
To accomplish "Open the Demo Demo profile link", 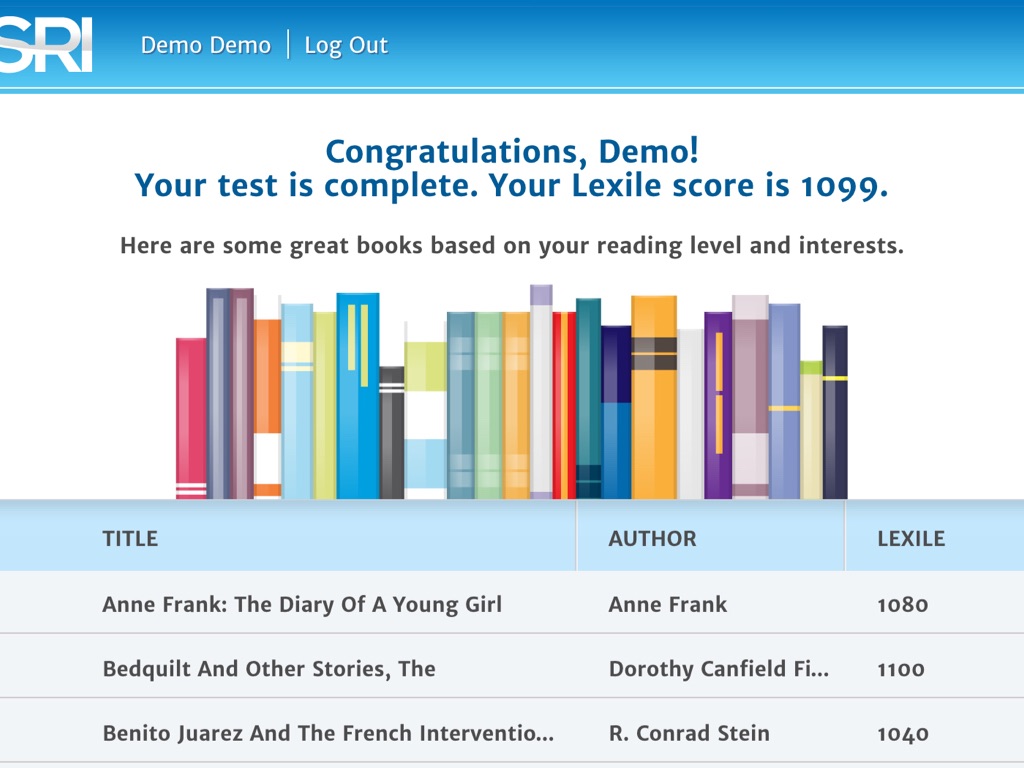I will (205, 45).
